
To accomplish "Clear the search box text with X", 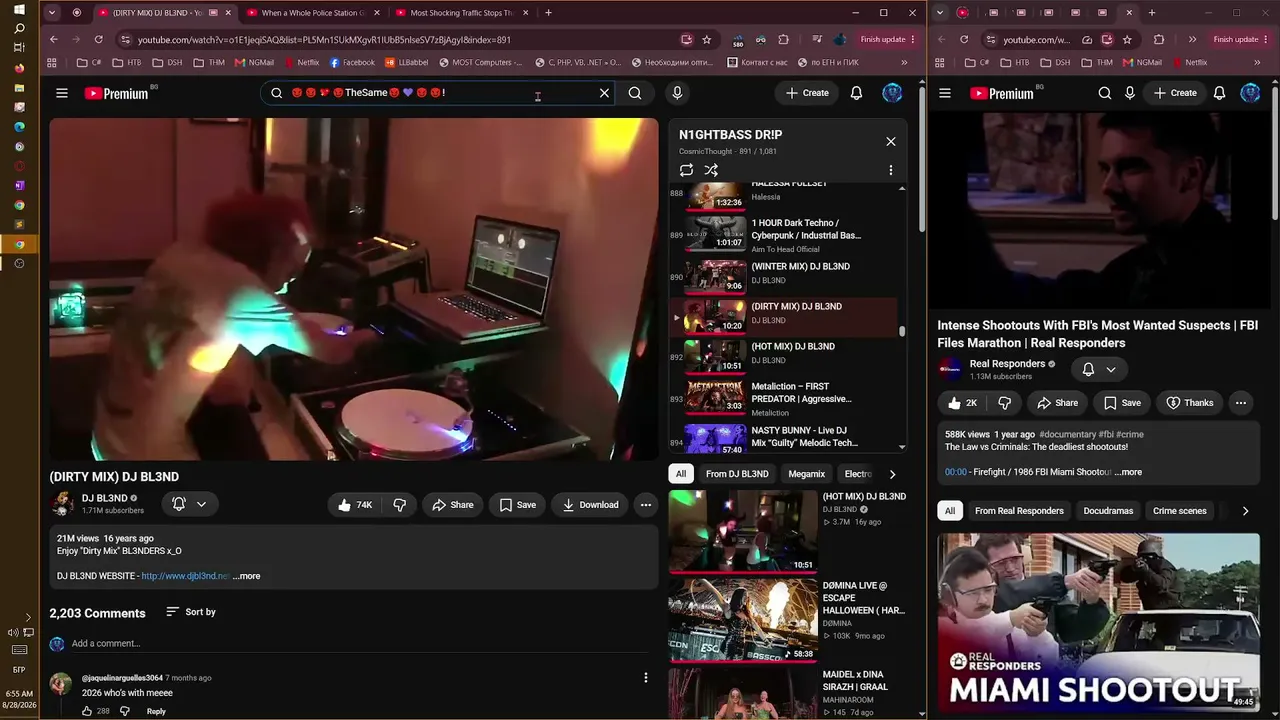I will pos(604,93).
